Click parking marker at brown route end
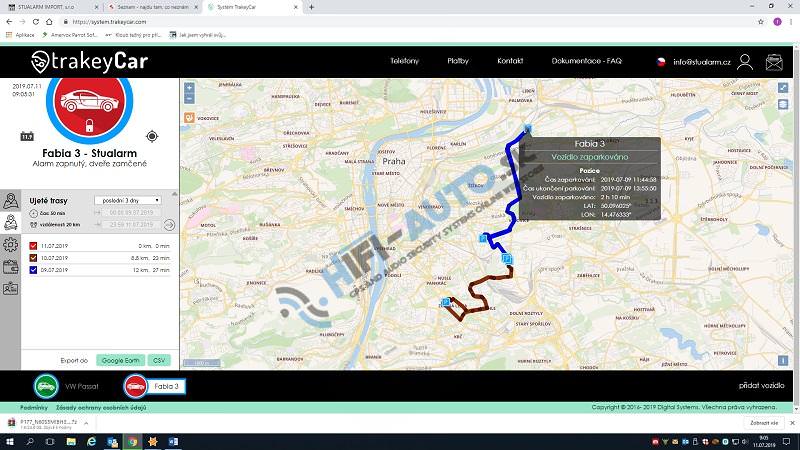This screenshot has width=800, height=450. tap(445, 303)
